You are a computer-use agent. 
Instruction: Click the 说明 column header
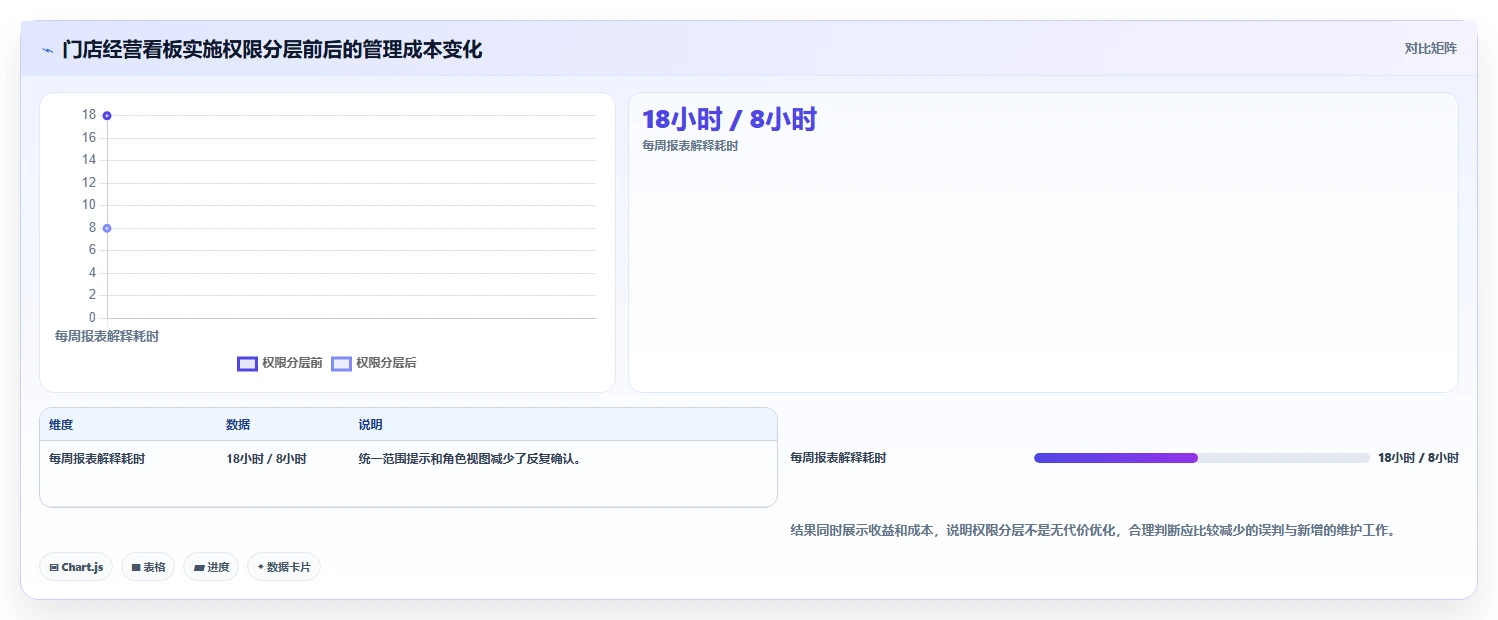370,425
